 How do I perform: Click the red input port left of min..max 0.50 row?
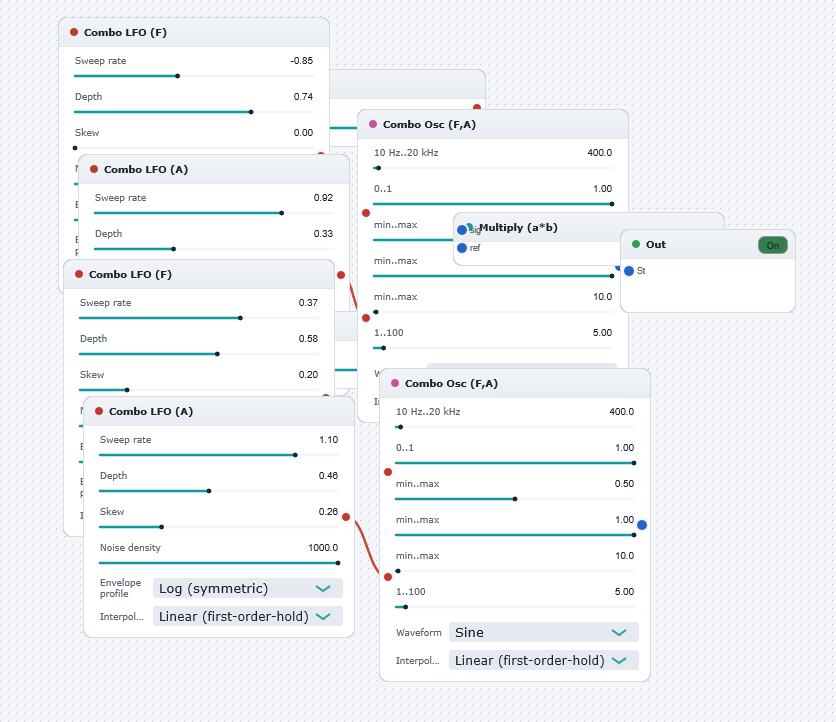pos(388,472)
